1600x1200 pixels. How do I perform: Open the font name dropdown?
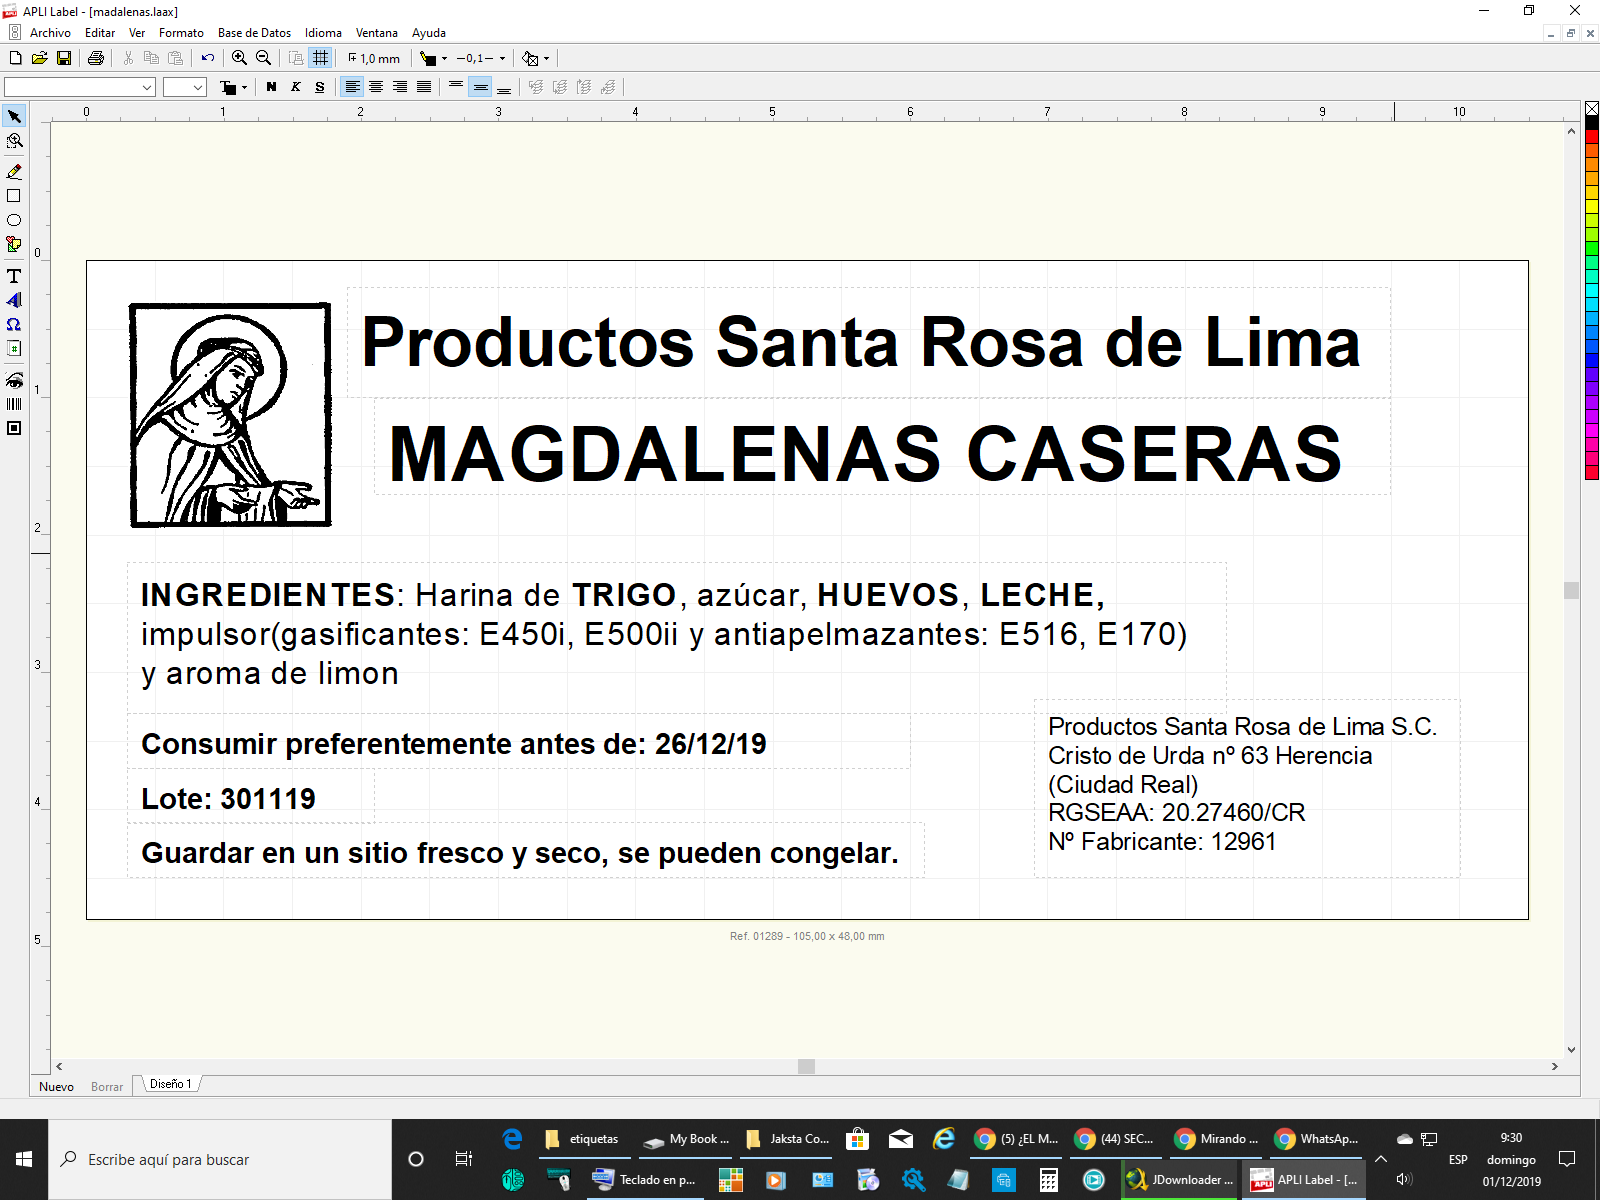tap(147, 87)
